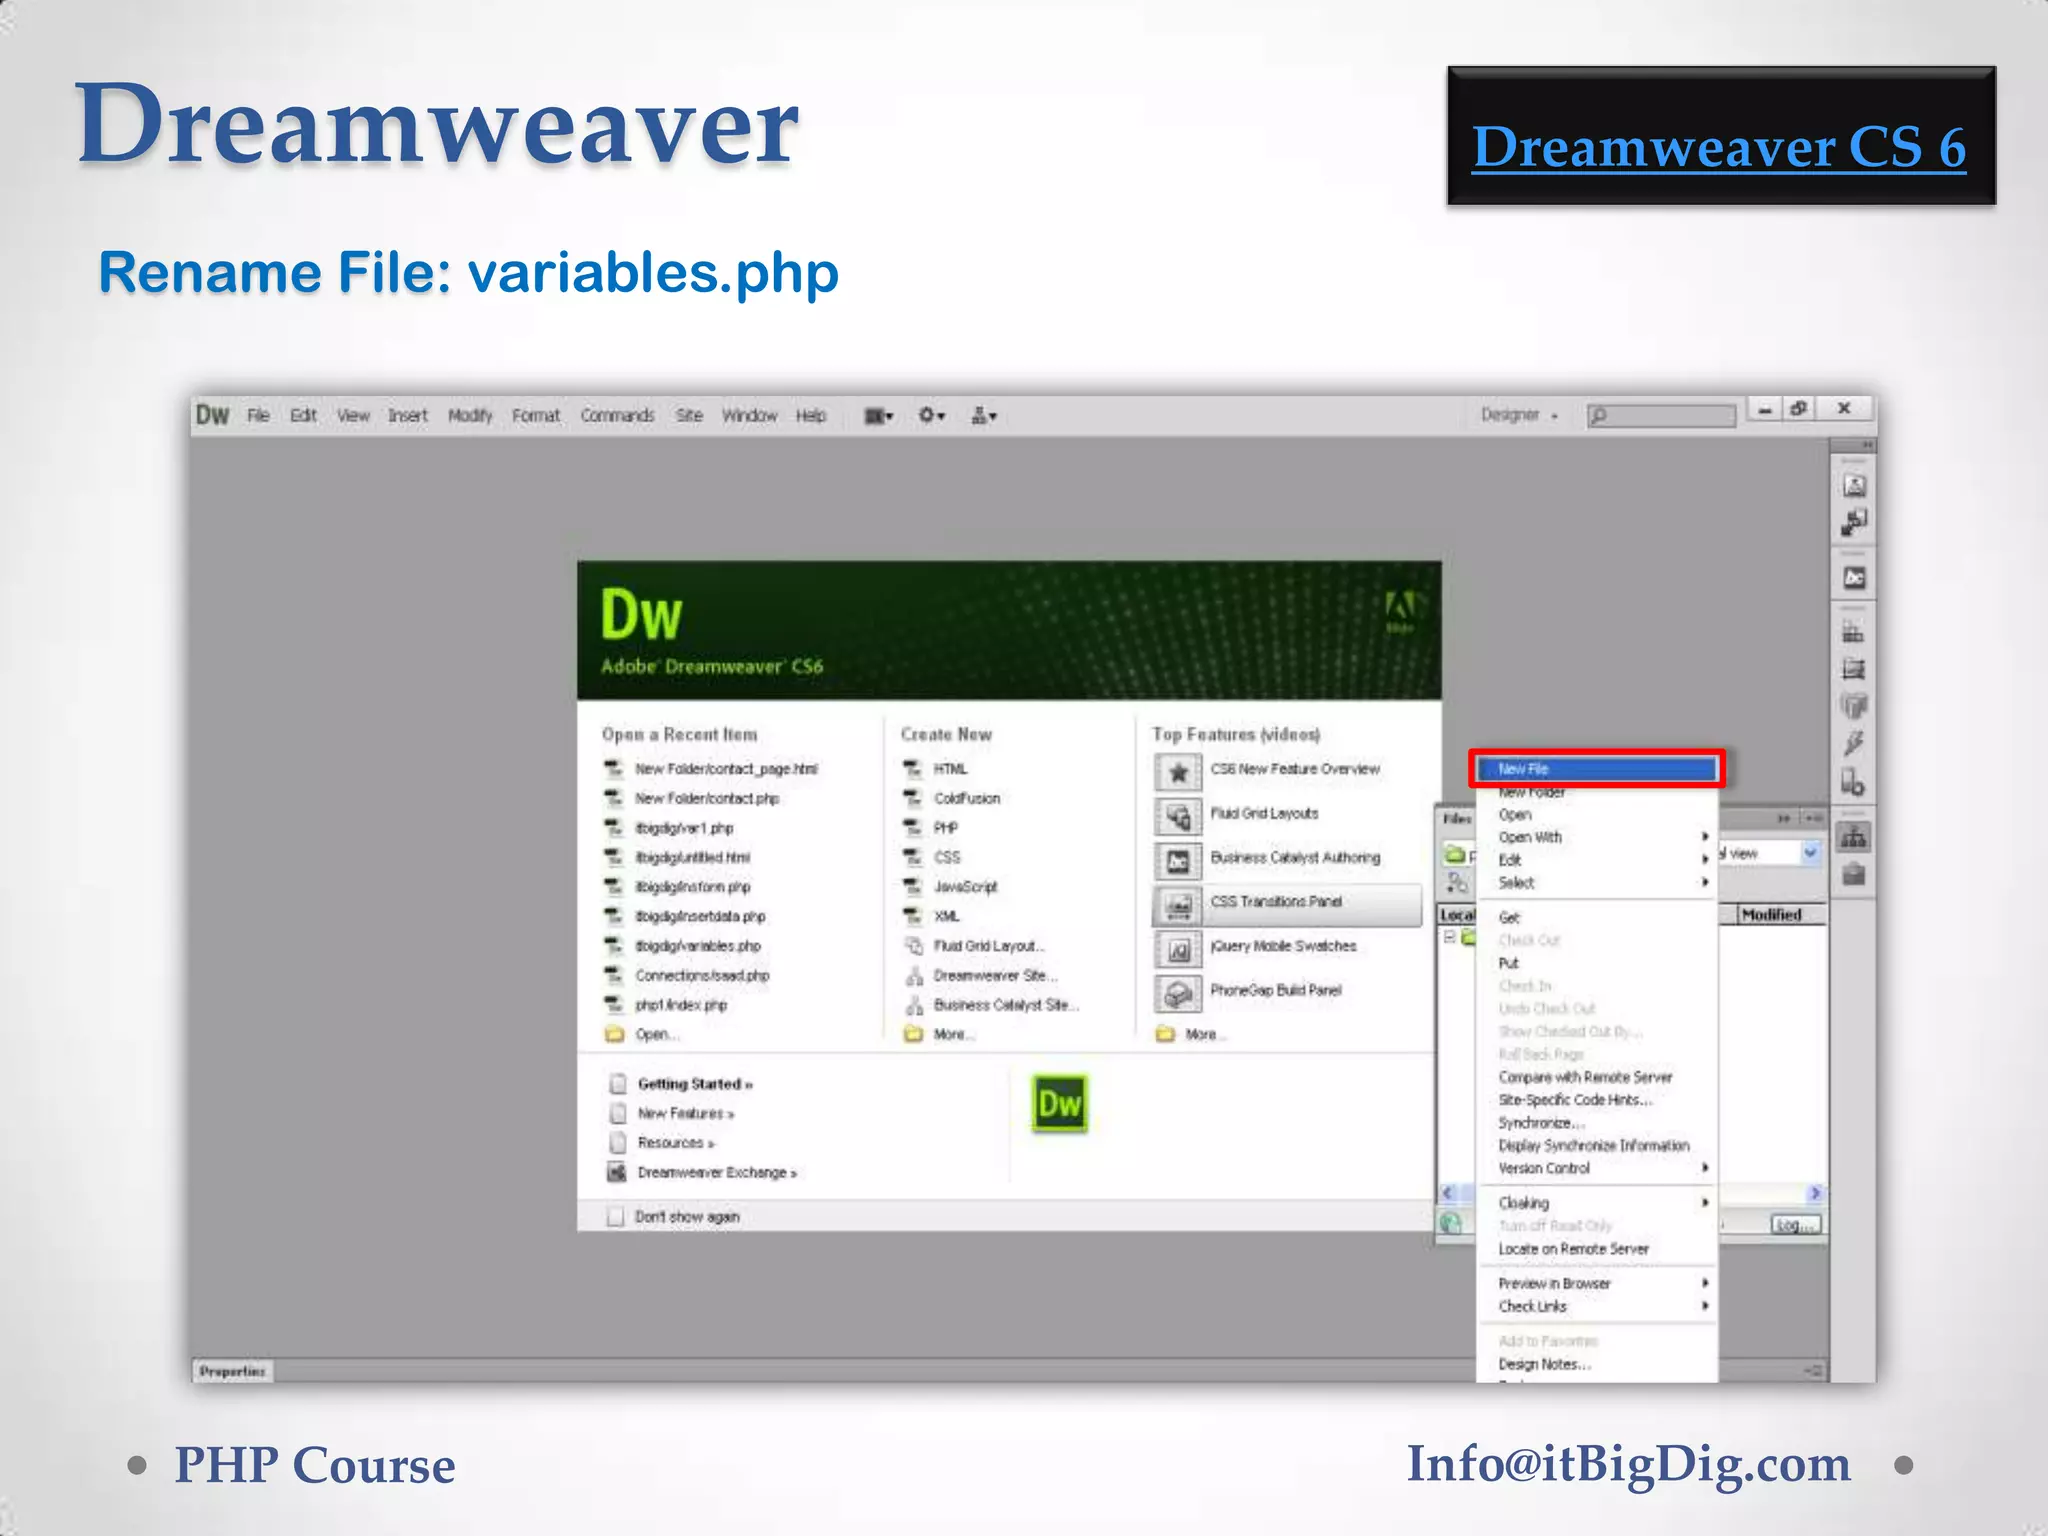Open recent file ibigdig/variables.php
This screenshot has width=2048, height=1536.
[698, 946]
